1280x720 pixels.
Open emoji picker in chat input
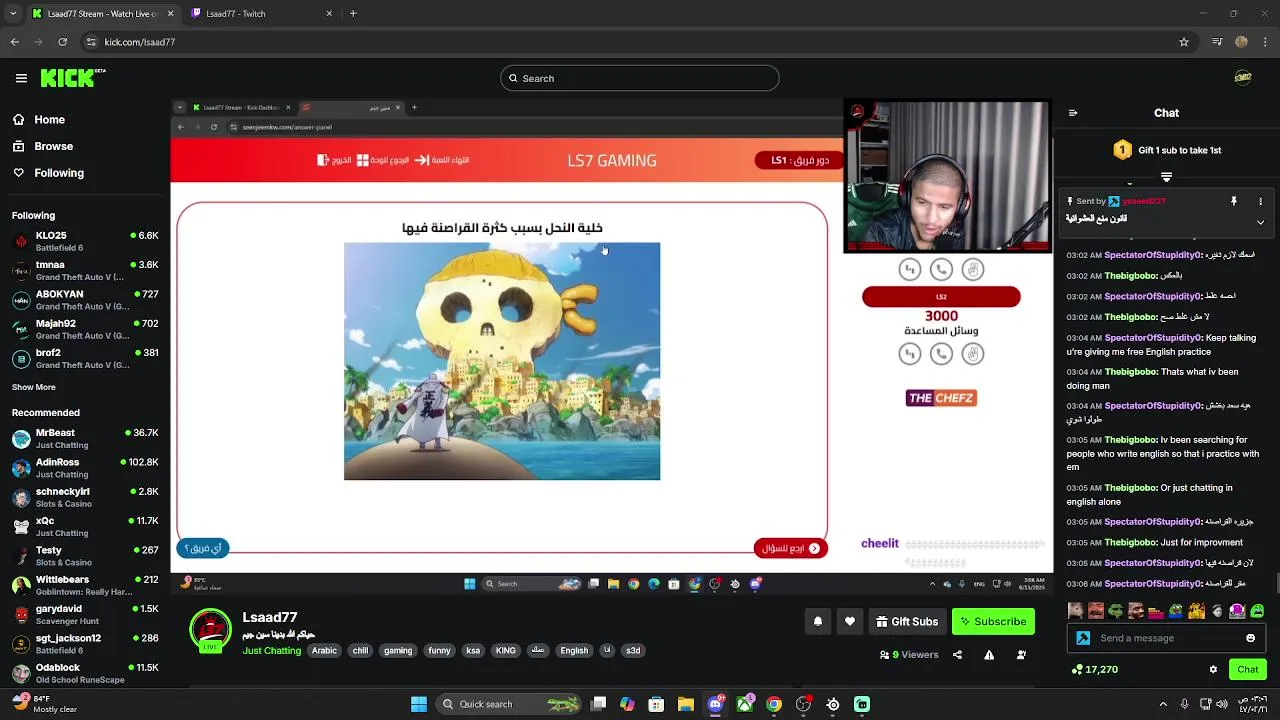click(x=1250, y=638)
